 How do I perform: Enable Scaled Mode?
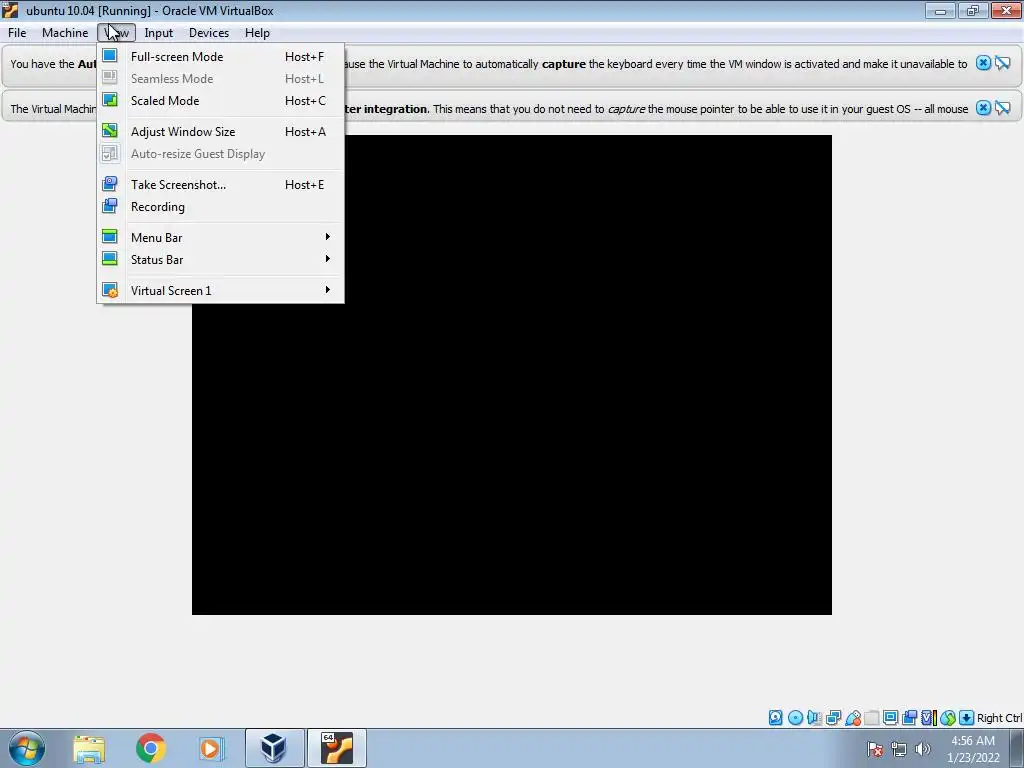coord(220,101)
